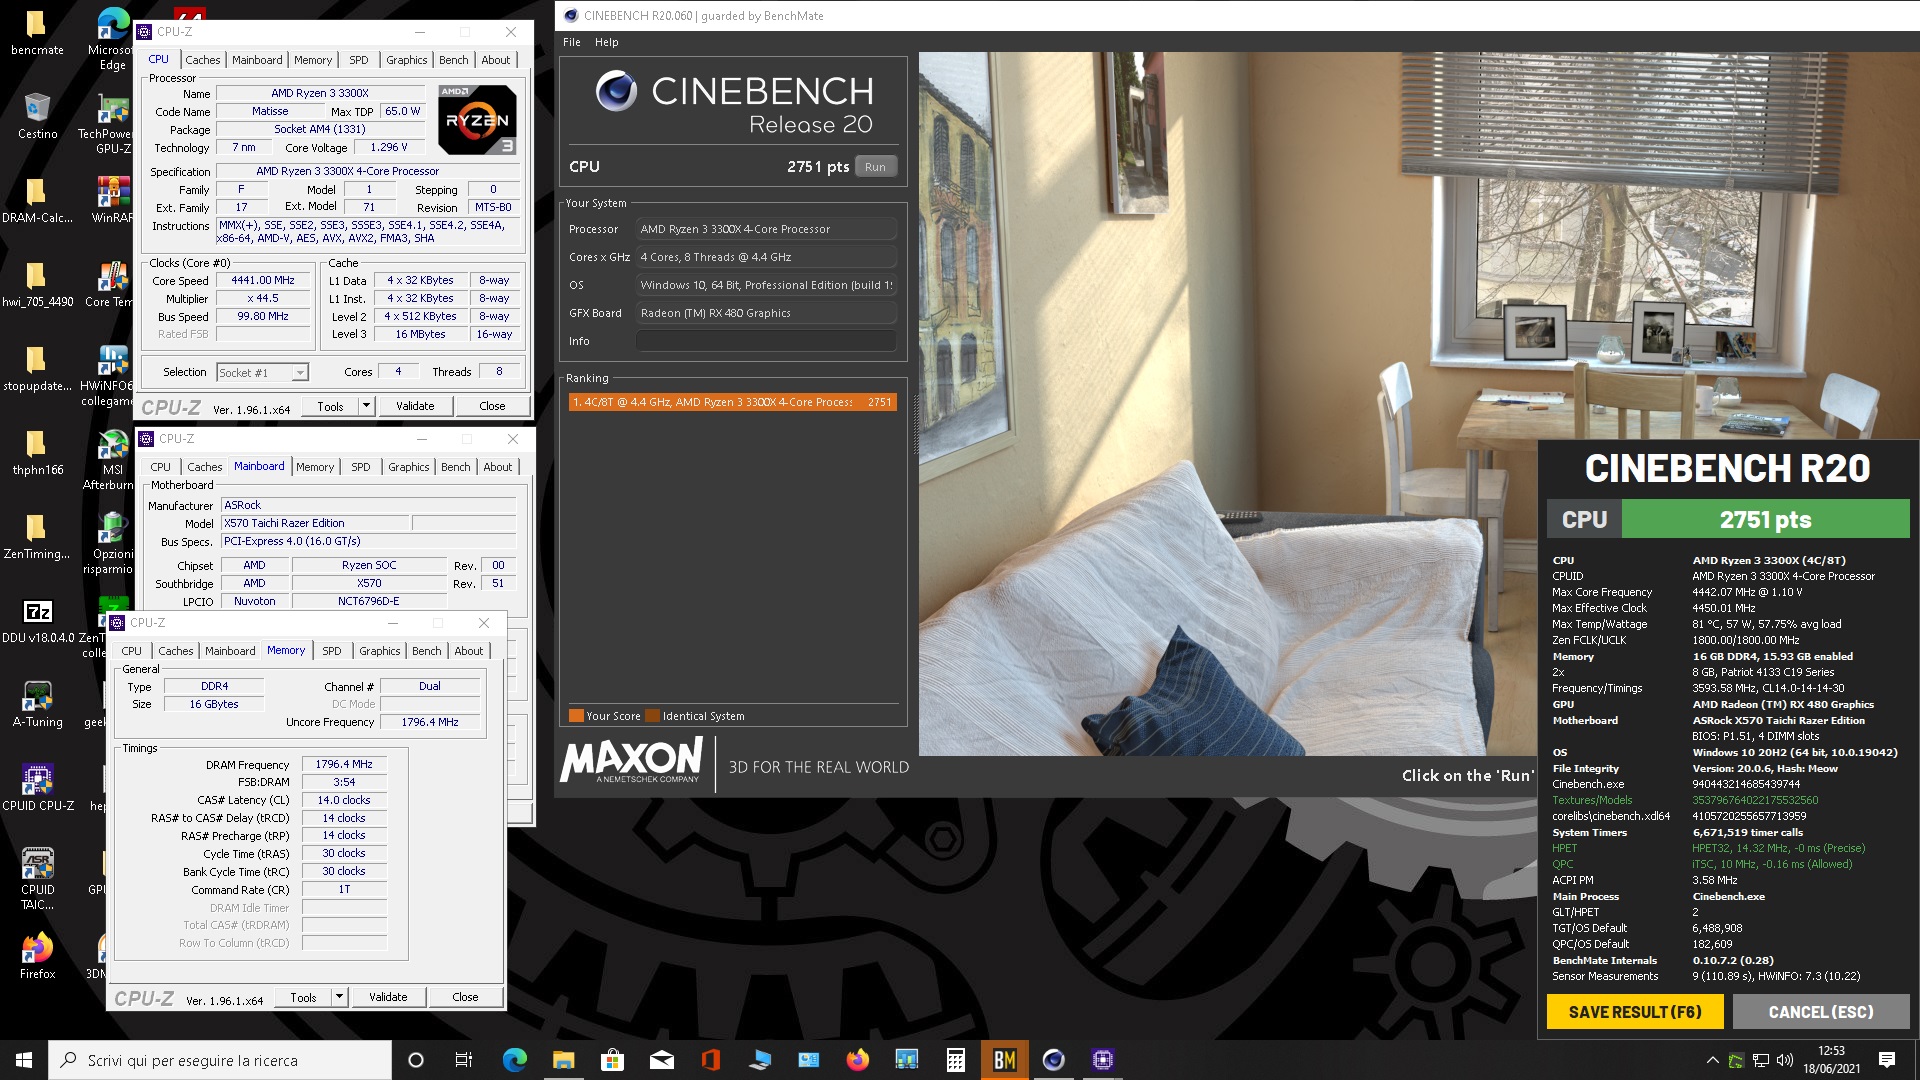This screenshot has height=1080, width=1920.
Task: Open the stopupdate desktop folder
Action: [36, 368]
